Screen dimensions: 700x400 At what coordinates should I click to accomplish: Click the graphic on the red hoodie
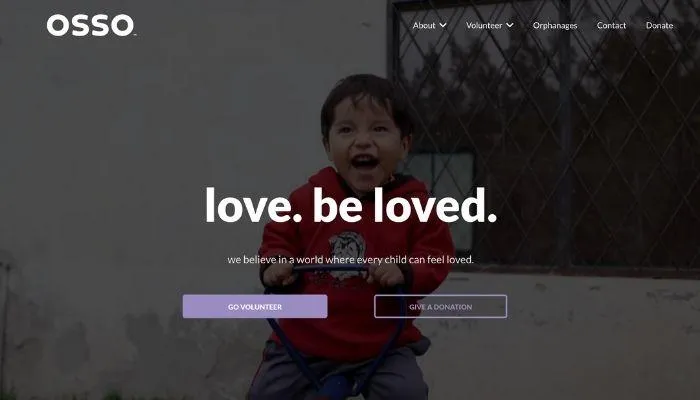(347, 252)
